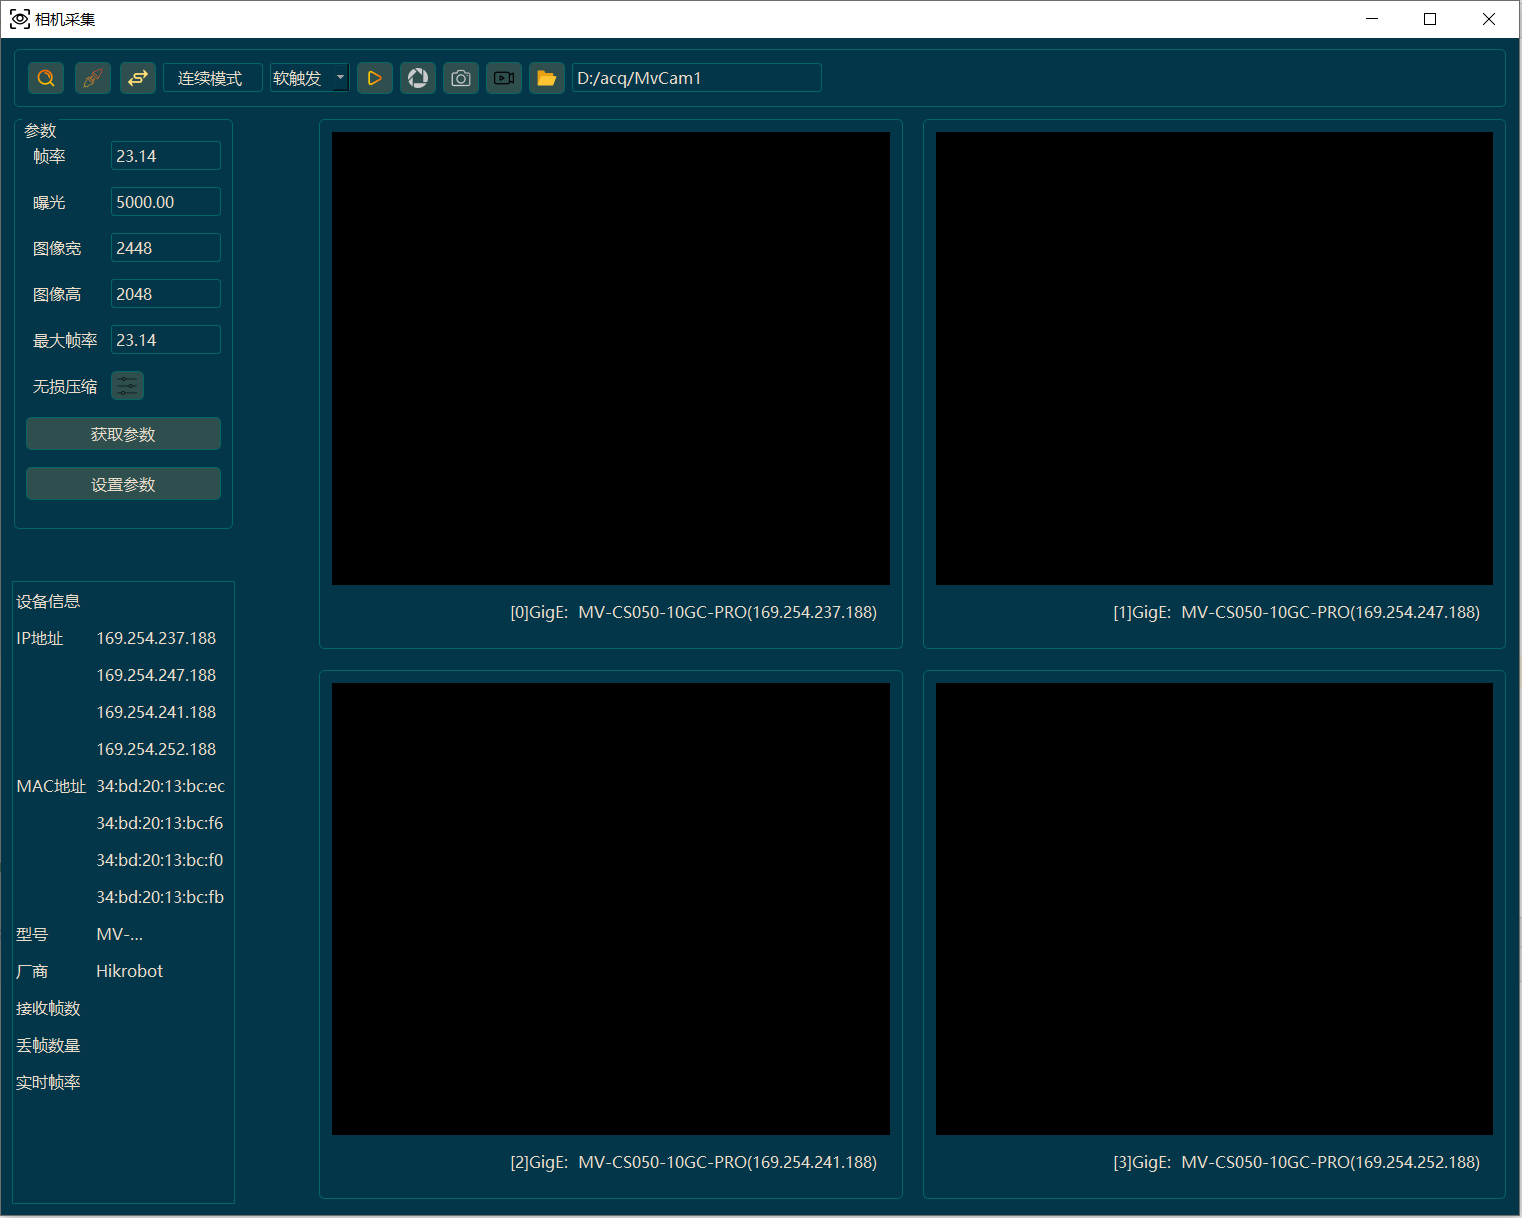This screenshot has width=1522, height=1218.
Task: Click the 实时帧率 label
Action: 48,1082
